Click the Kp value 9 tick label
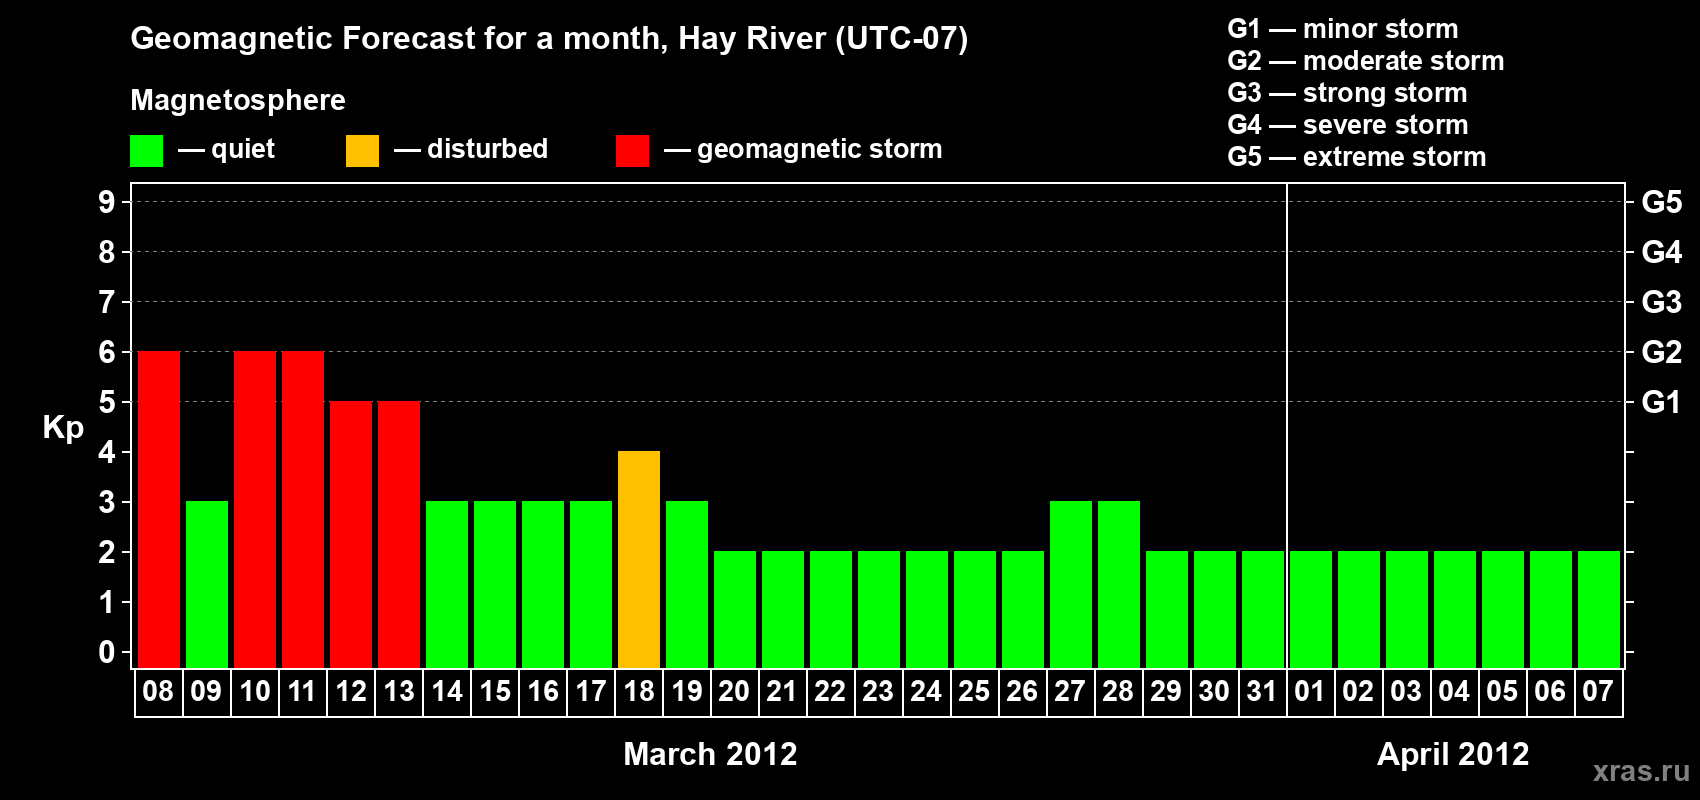This screenshot has width=1700, height=800. [107, 202]
